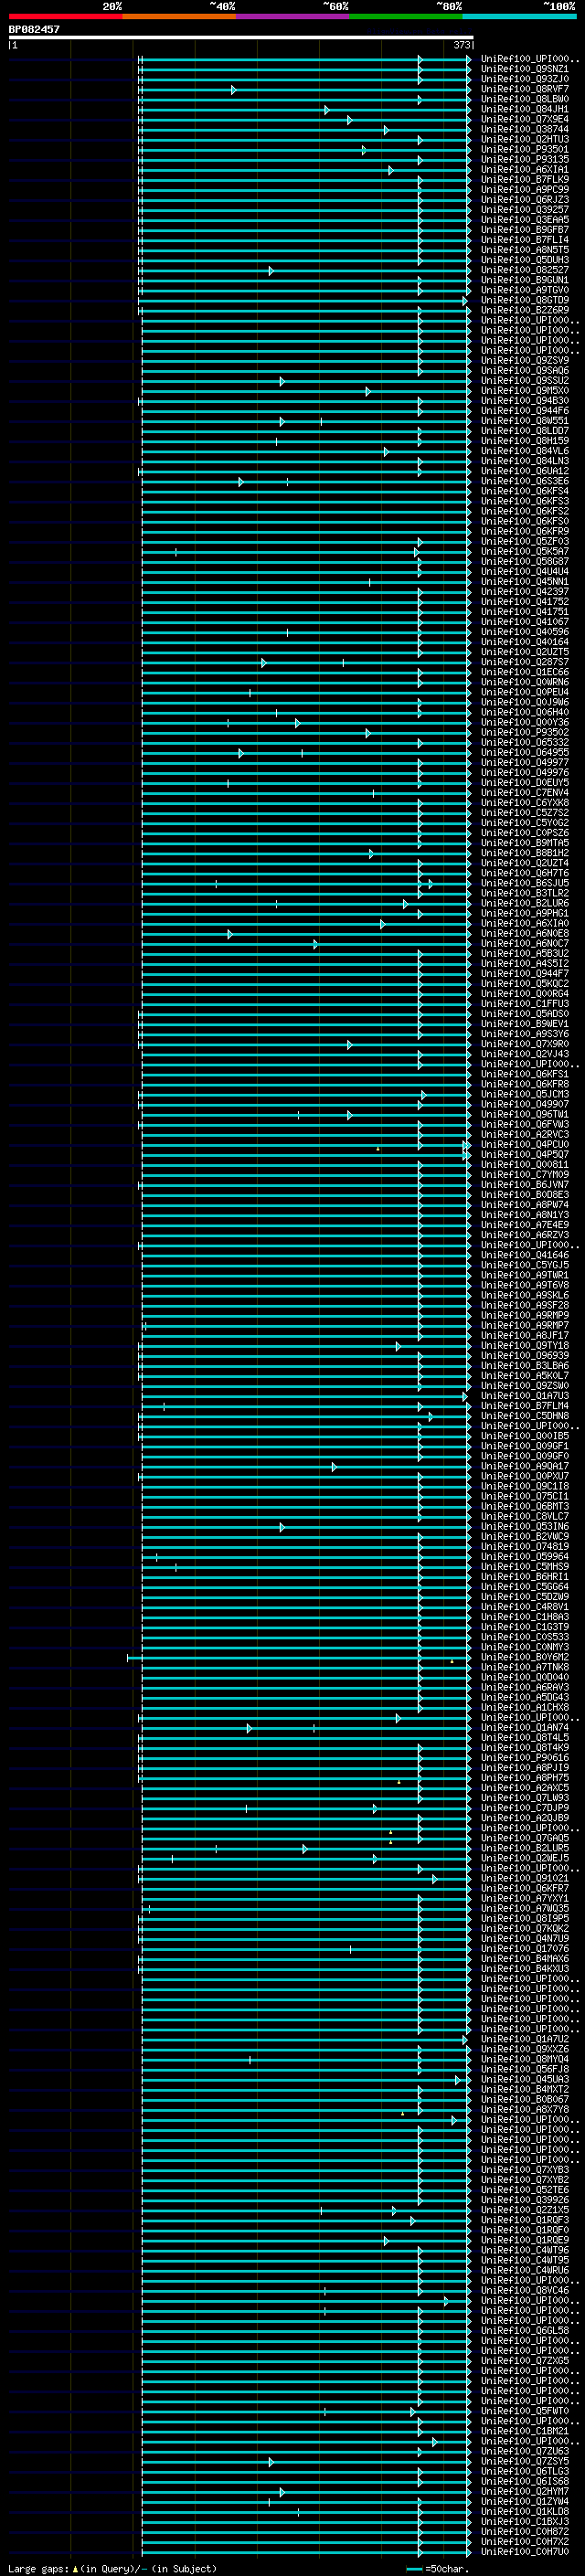Screen dimensions: 585x2576
Task: Open hit UniRef100_Q94B30
Action: 525,401
